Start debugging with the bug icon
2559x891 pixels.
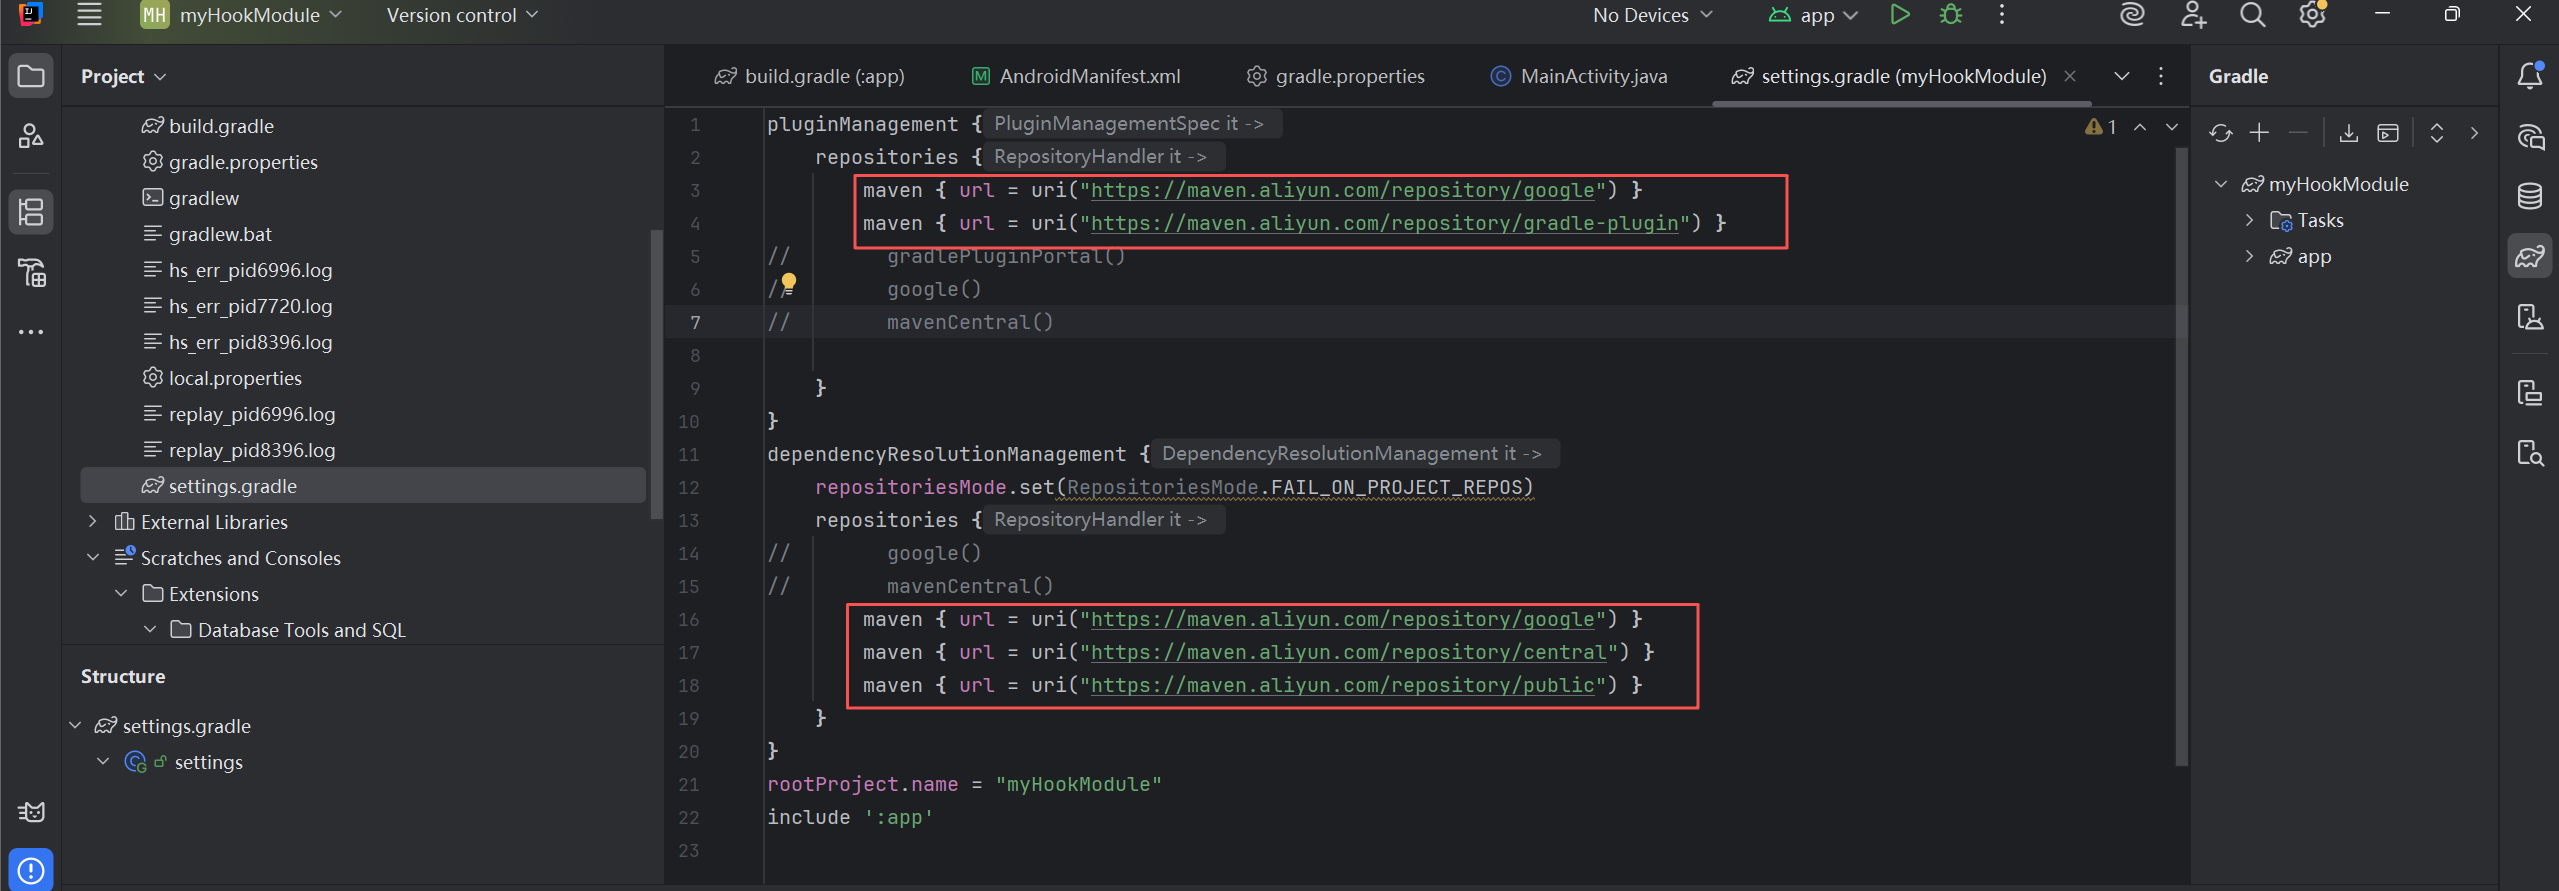pos(1950,15)
